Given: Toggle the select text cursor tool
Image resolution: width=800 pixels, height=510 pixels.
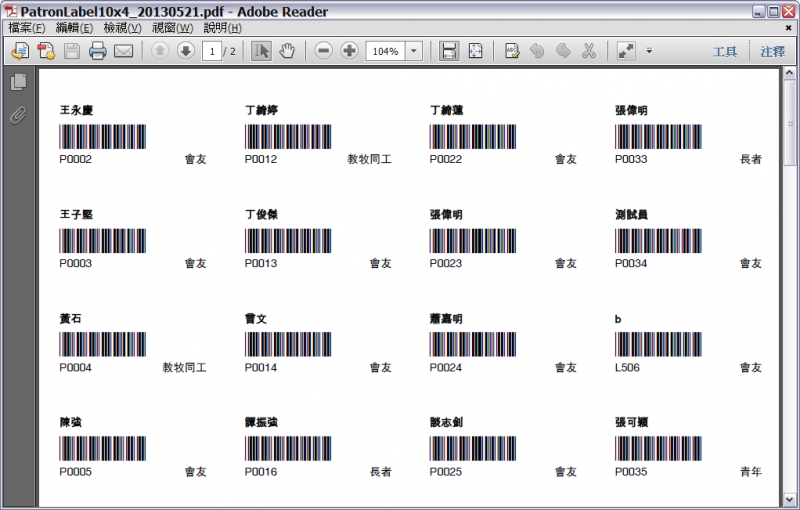Looking at the screenshot, I should pos(260,51).
